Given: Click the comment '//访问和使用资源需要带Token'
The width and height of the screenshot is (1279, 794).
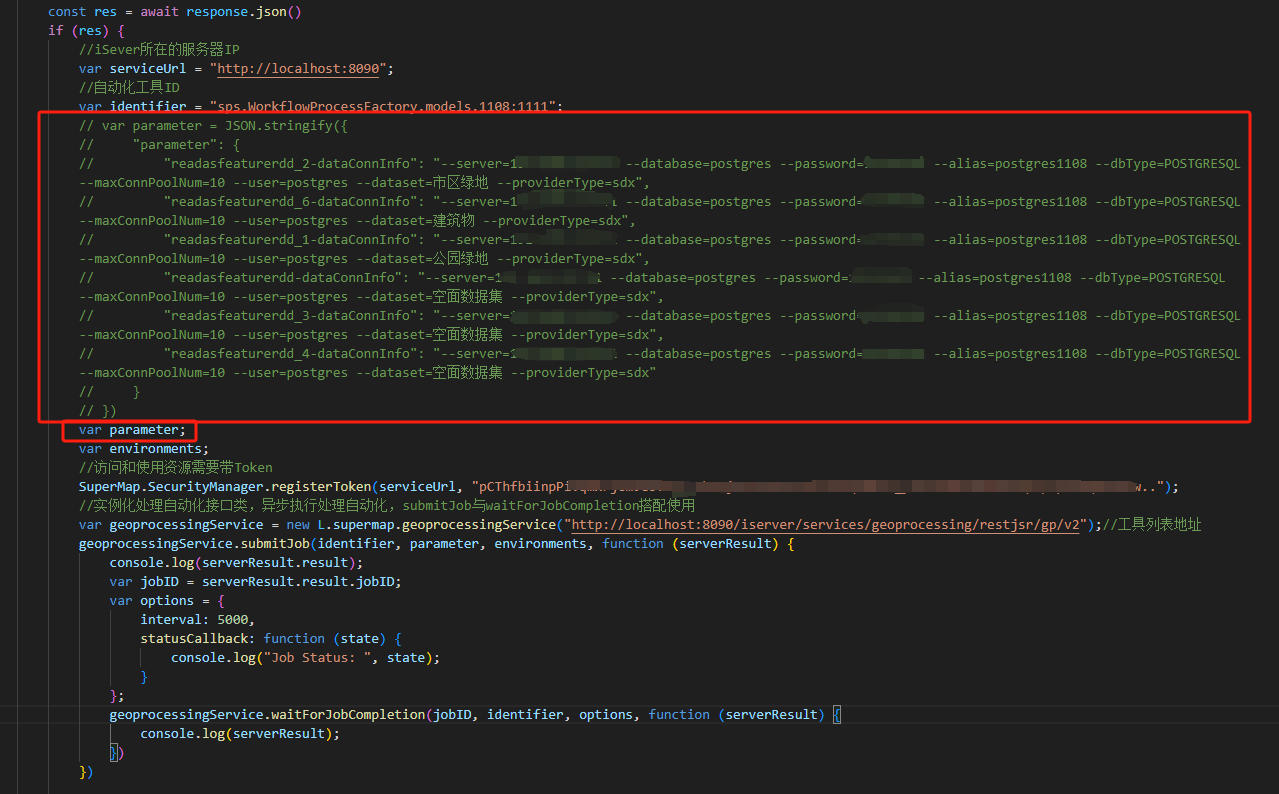Looking at the screenshot, I should [175, 468].
